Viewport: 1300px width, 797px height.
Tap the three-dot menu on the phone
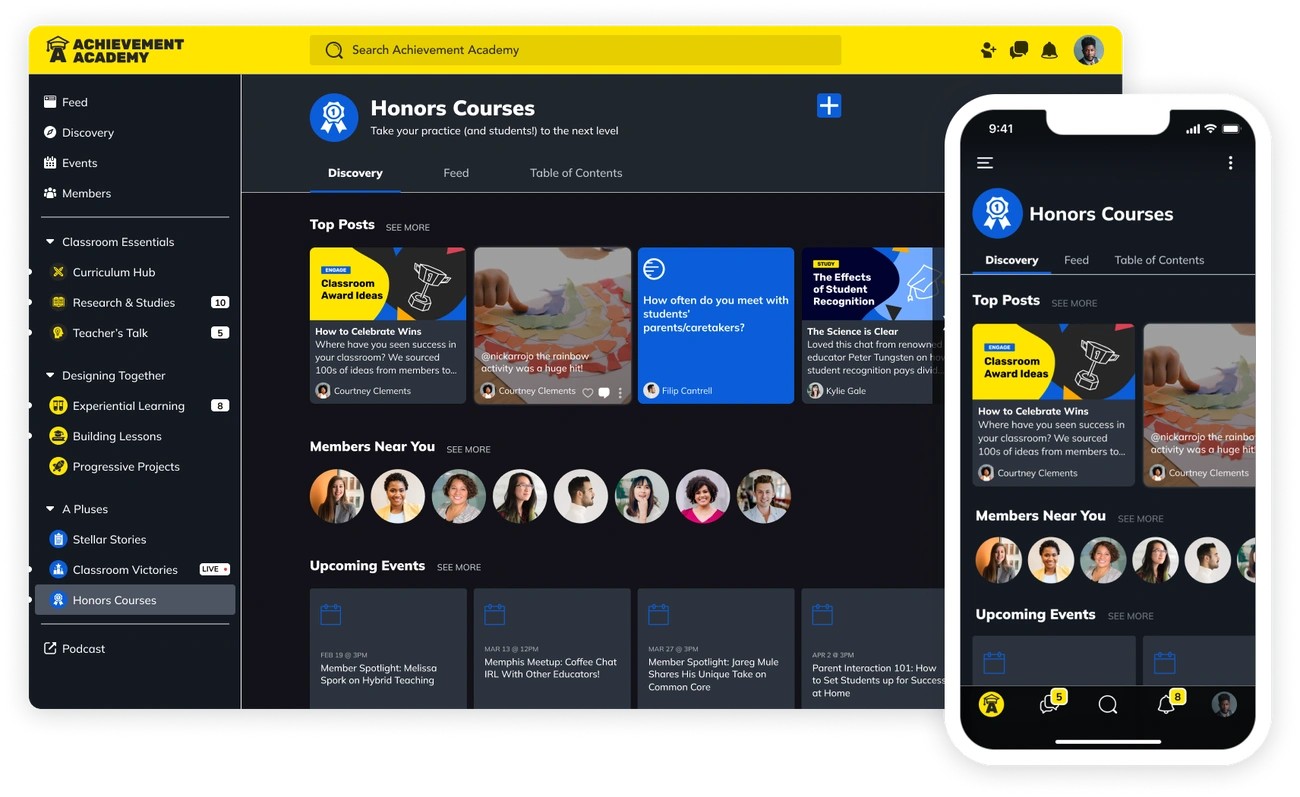pyautogui.click(x=1230, y=163)
